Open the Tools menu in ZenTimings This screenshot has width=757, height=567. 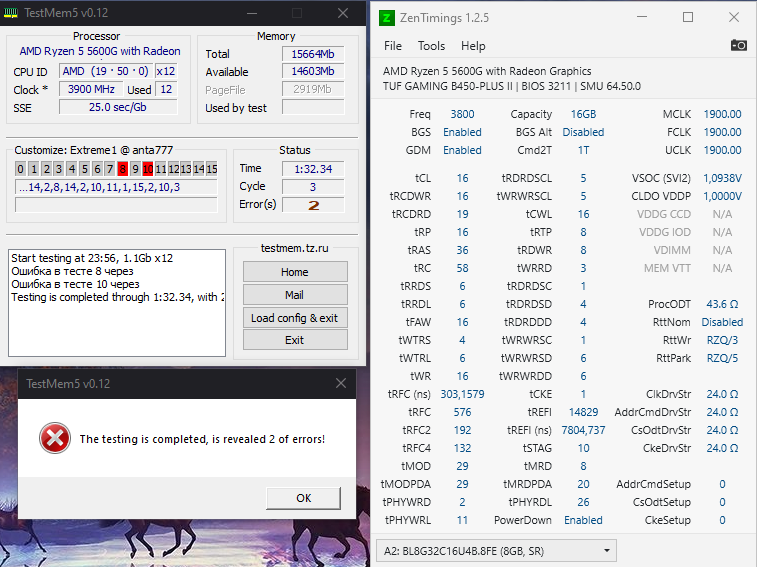coord(431,46)
